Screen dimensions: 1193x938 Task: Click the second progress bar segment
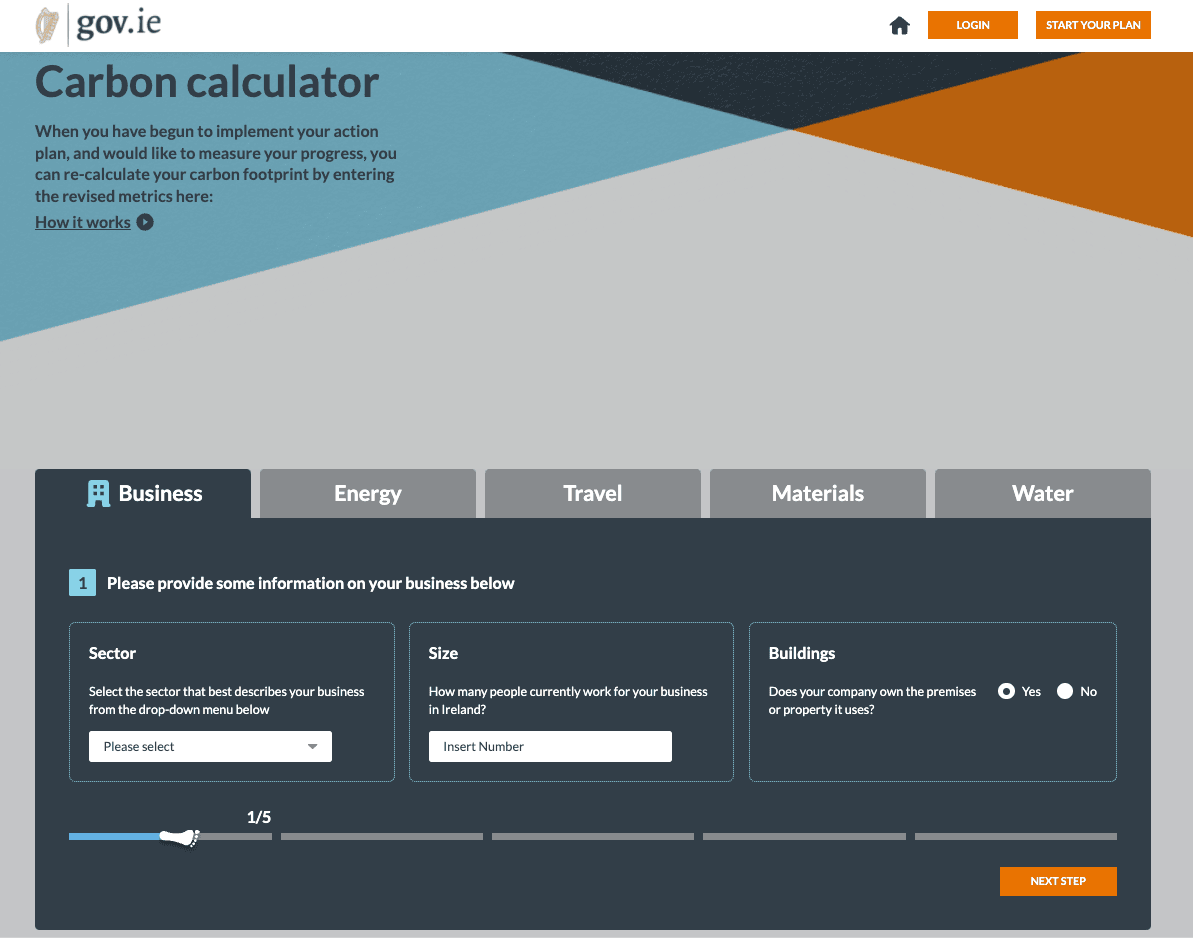381,837
